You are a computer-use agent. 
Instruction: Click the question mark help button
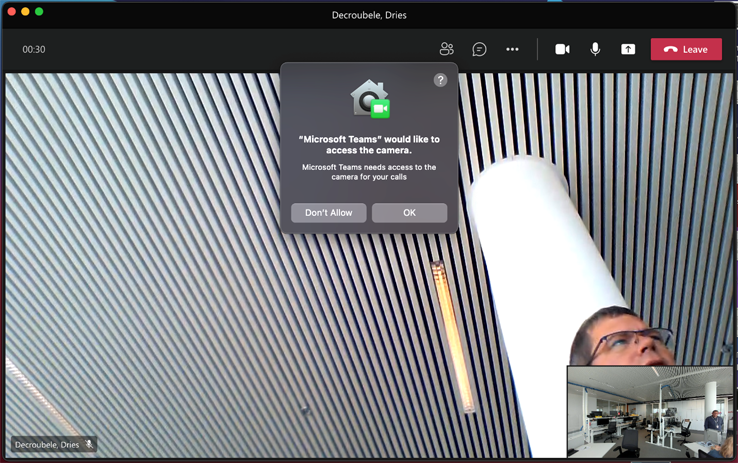click(x=440, y=80)
